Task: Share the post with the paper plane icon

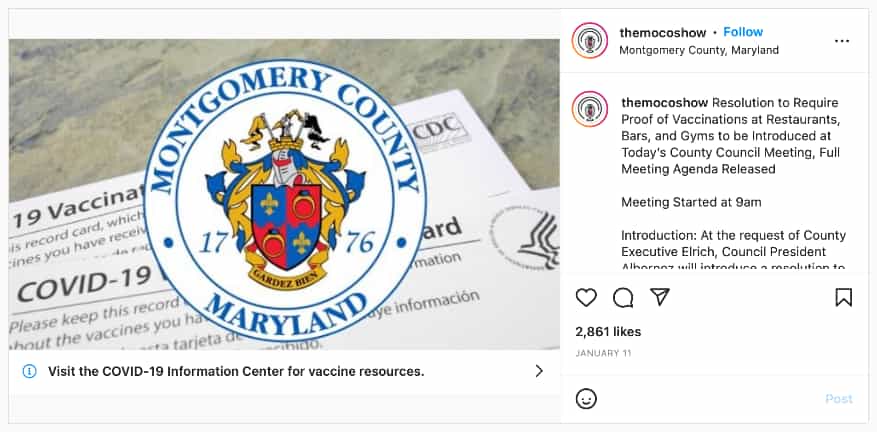Action: click(x=660, y=297)
